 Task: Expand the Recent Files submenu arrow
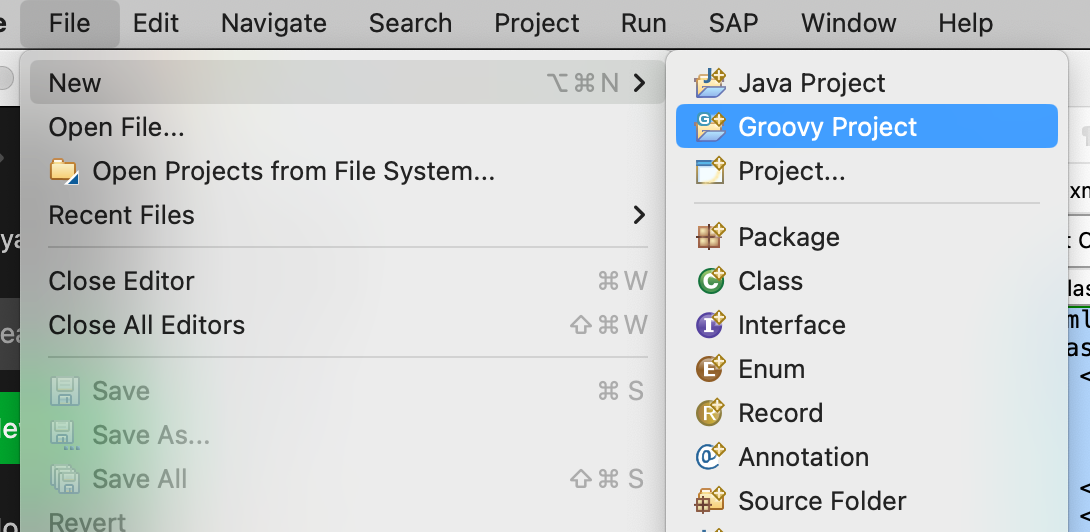(x=639, y=215)
